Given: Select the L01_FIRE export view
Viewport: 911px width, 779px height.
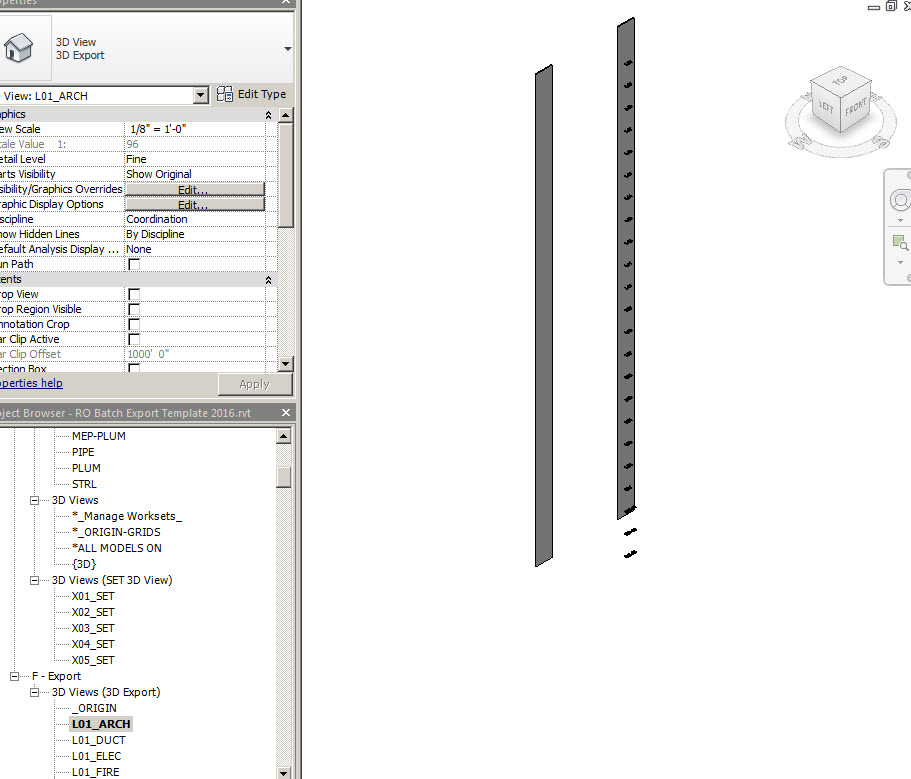Looking at the screenshot, I should [96, 773].
